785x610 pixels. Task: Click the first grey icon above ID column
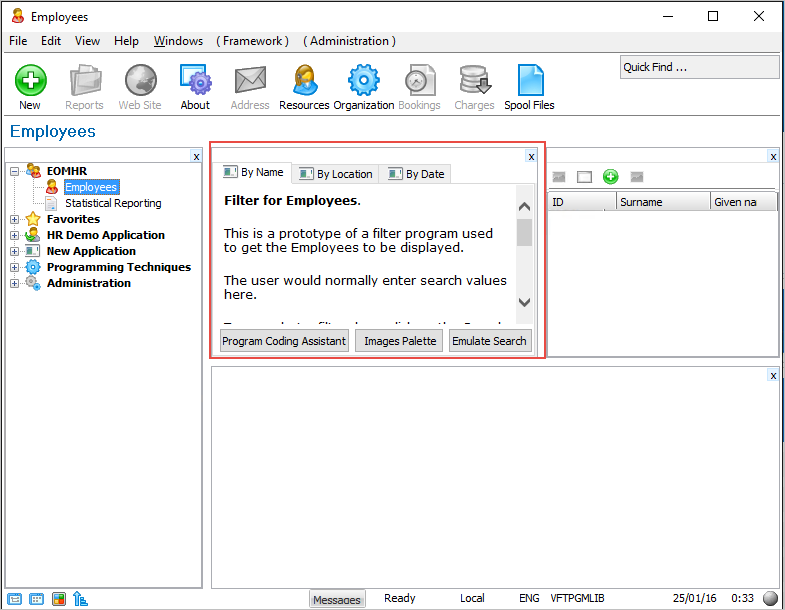pos(559,177)
